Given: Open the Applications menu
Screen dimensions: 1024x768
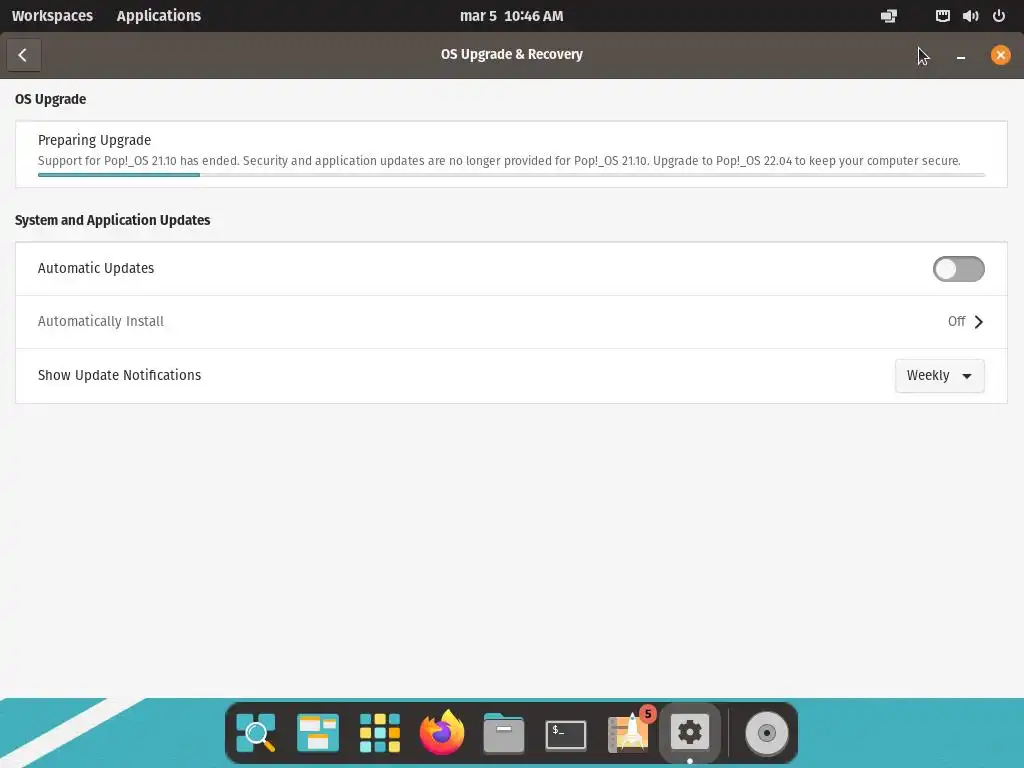Looking at the screenshot, I should [x=159, y=16].
